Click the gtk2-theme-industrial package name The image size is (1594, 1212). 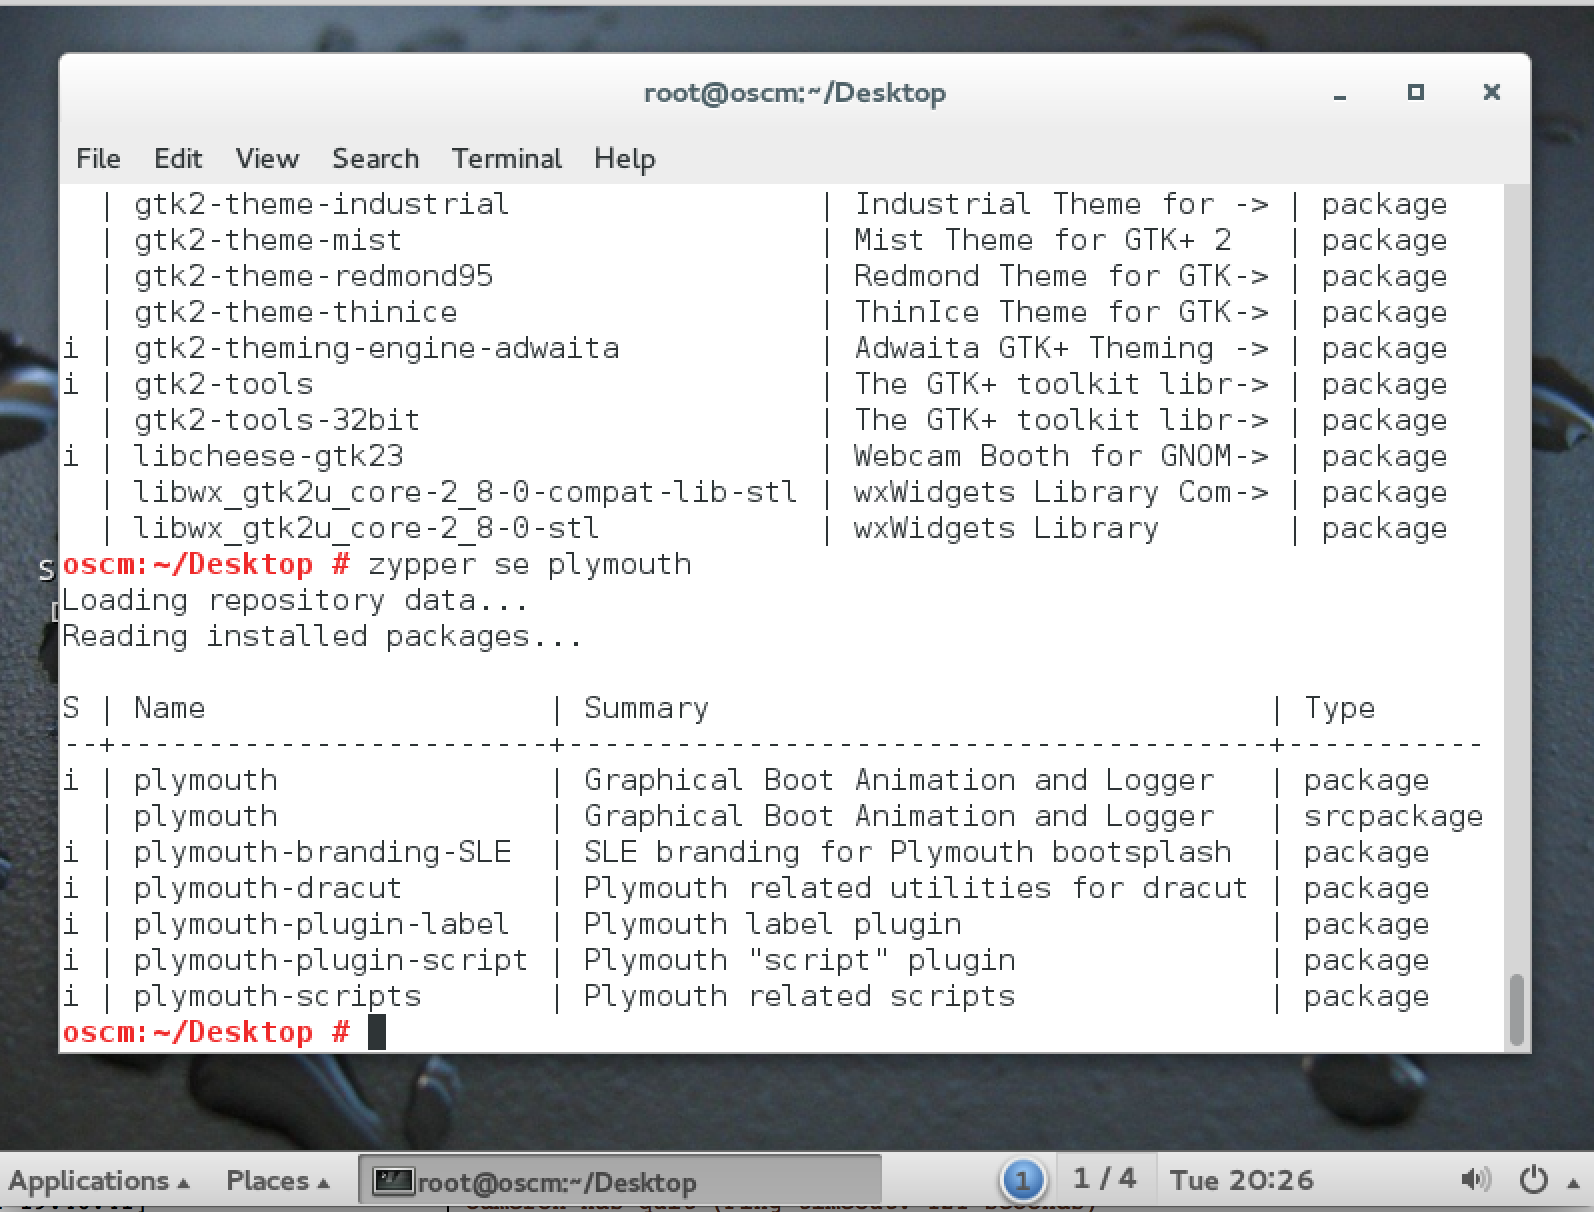click(321, 204)
